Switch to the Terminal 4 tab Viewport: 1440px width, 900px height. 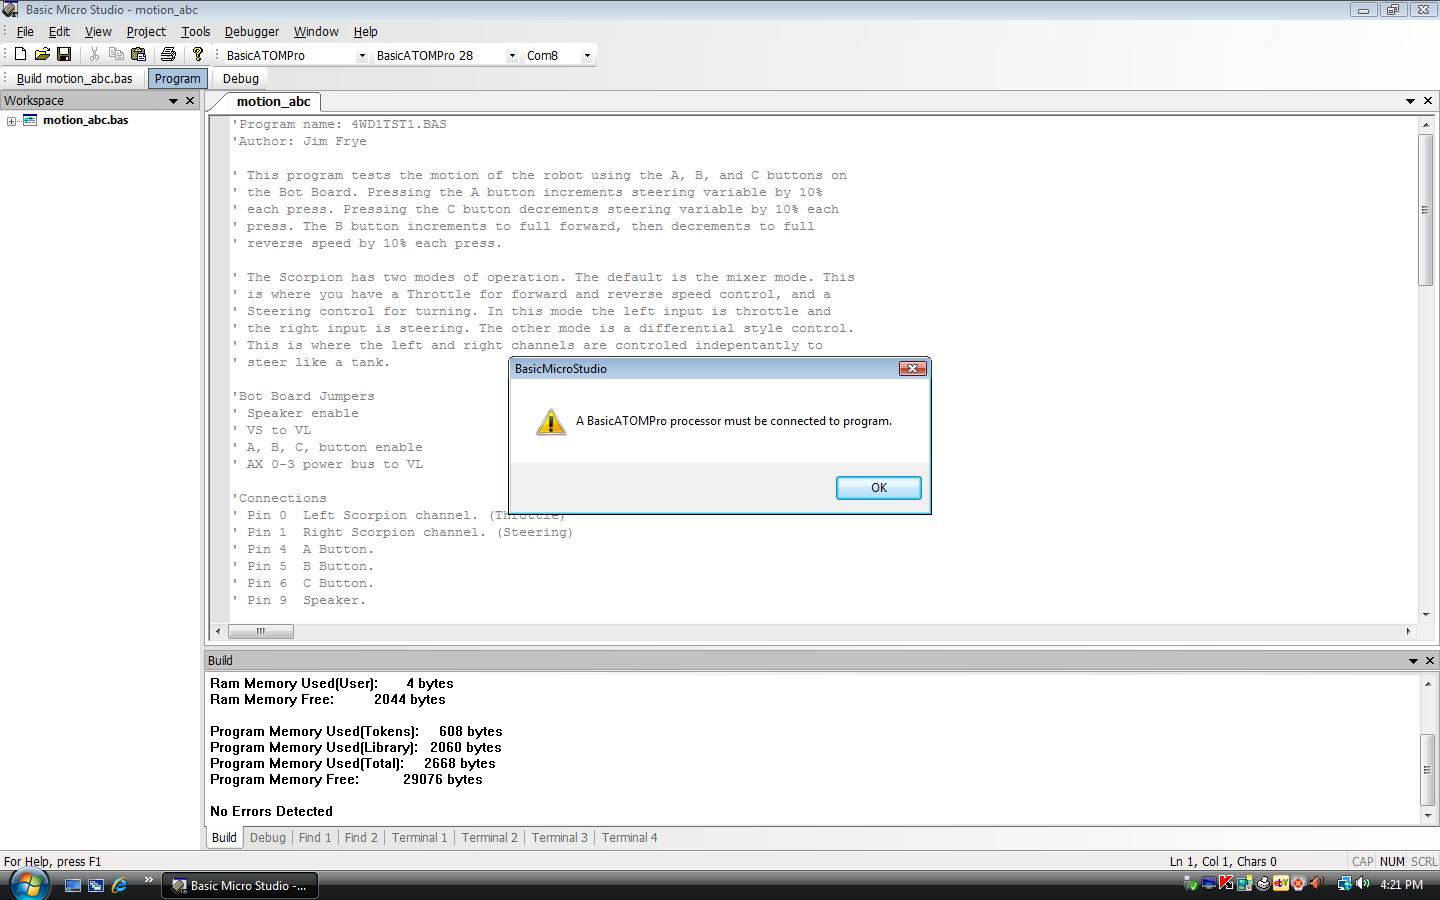click(x=630, y=838)
